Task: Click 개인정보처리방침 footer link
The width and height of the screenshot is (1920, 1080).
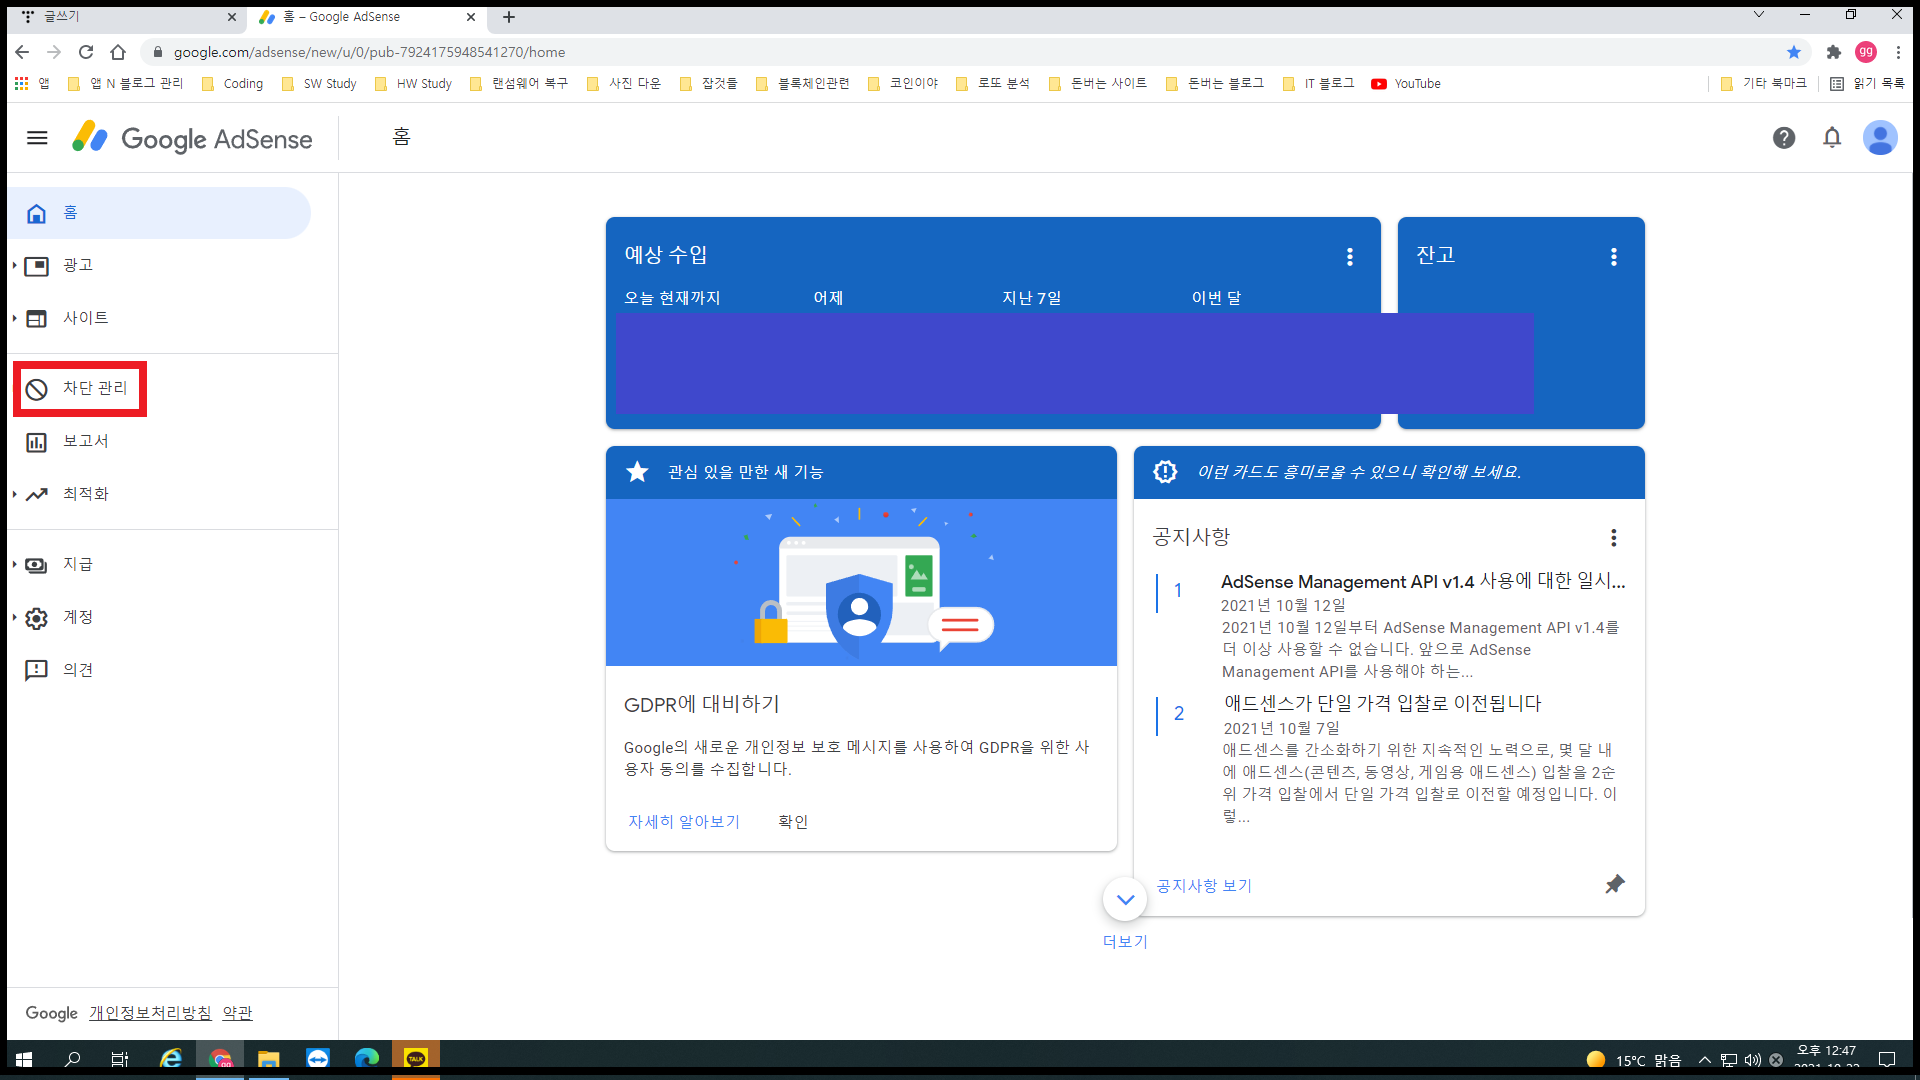Action: pyautogui.click(x=150, y=1013)
